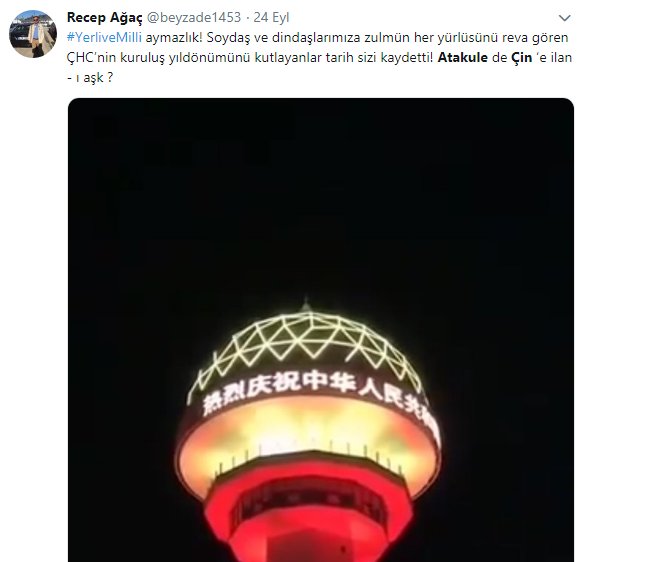Open the @beyzade1453 handle link
Viewport: 670px width, 562px height.
[x=194, y=18]
